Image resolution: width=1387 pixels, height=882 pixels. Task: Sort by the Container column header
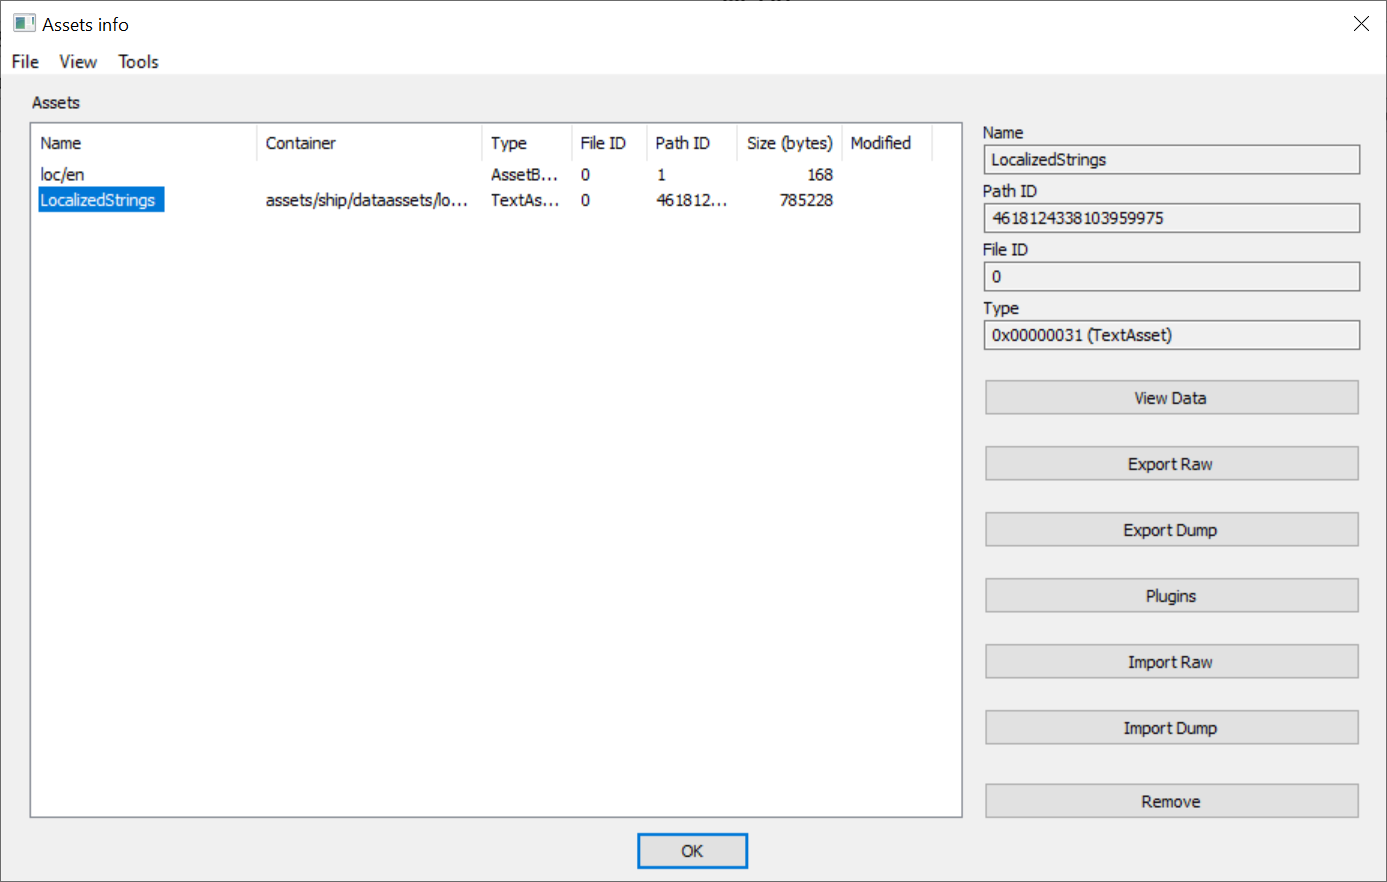pos(369,143)
